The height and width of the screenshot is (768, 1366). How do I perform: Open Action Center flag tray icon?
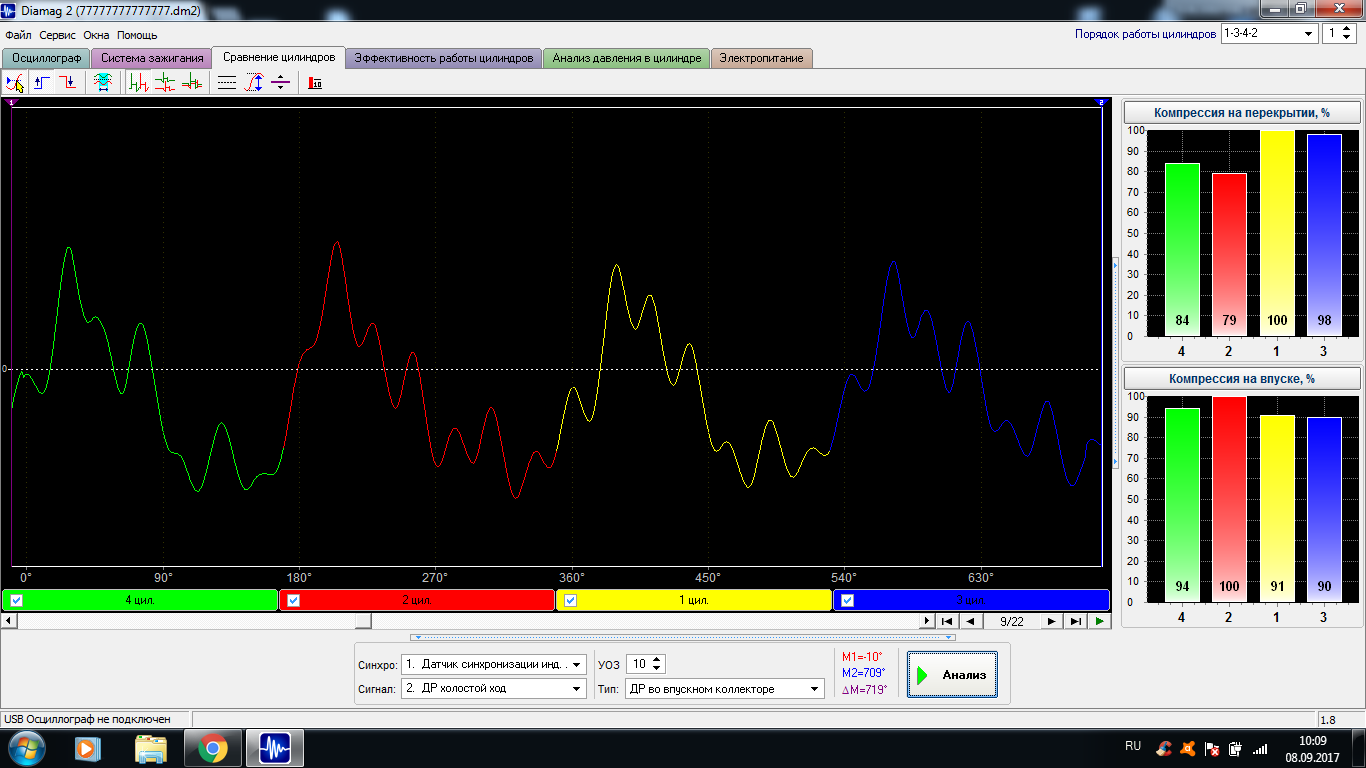1211,748
